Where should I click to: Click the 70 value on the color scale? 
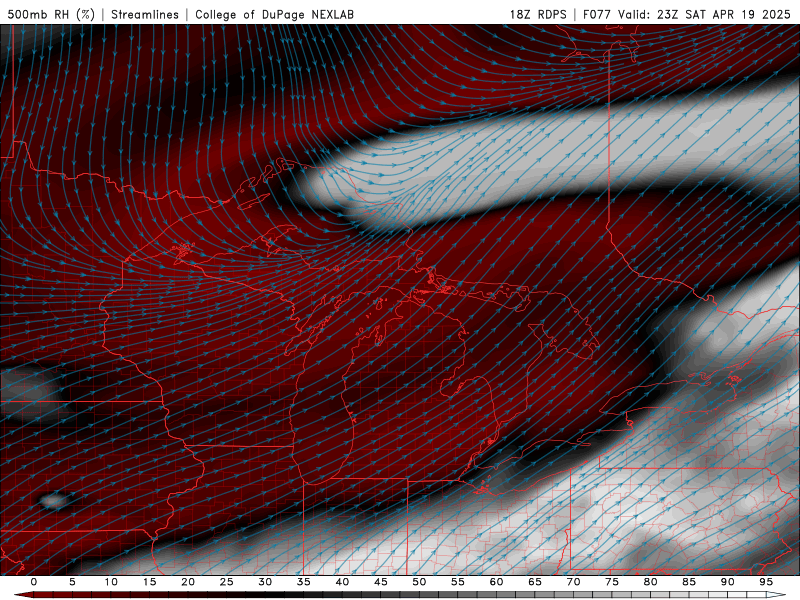[573, 582]
